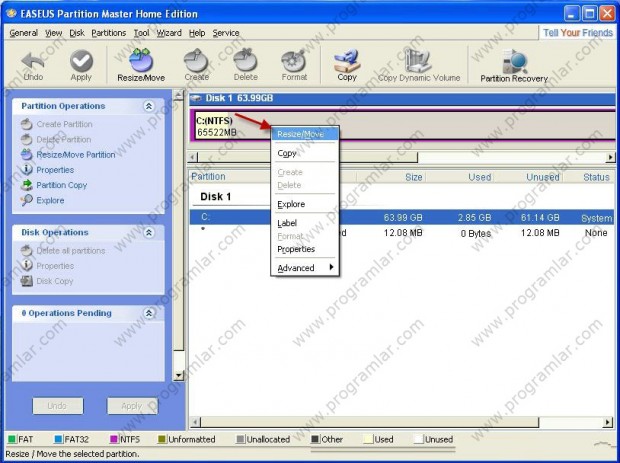Click the Partition Copy sidebar icon
Viewport: 620px width, 463px height.
pyautogui.click(x=26, y=185)
